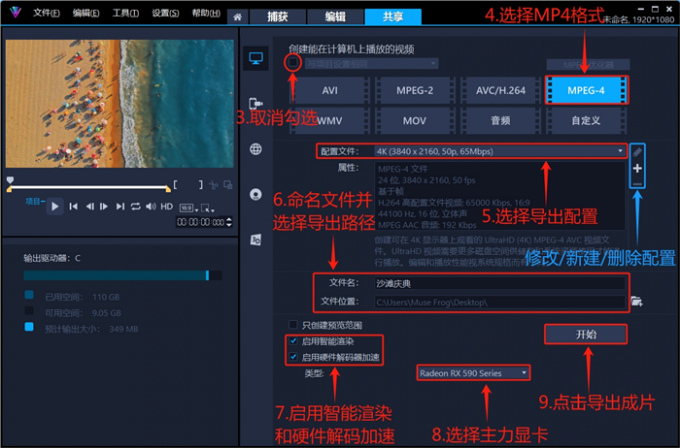The width and height of the screenshot is (680, 448).
Task: Select the Web upload globe icon
Action: 255,149
